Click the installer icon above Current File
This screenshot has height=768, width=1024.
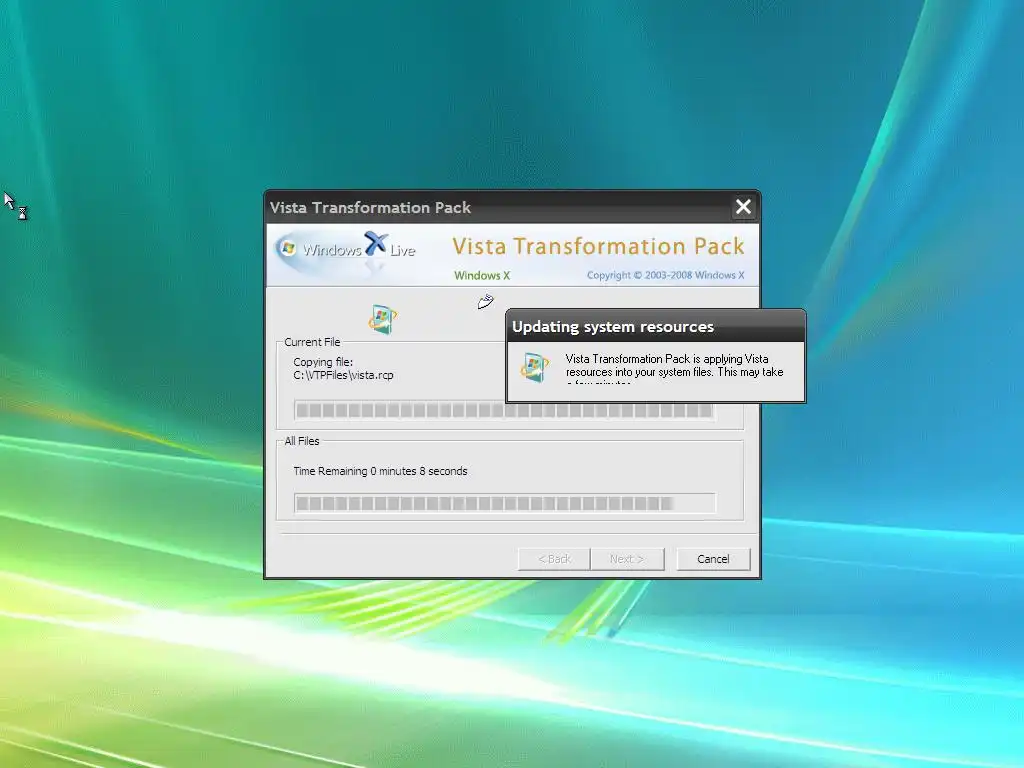coord(383,319)
